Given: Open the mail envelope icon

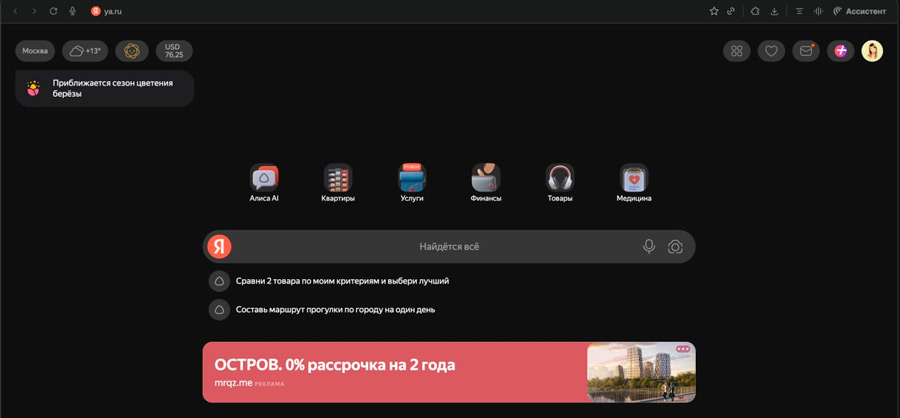Looking at the screenshot, I should [x=805, y=51].
